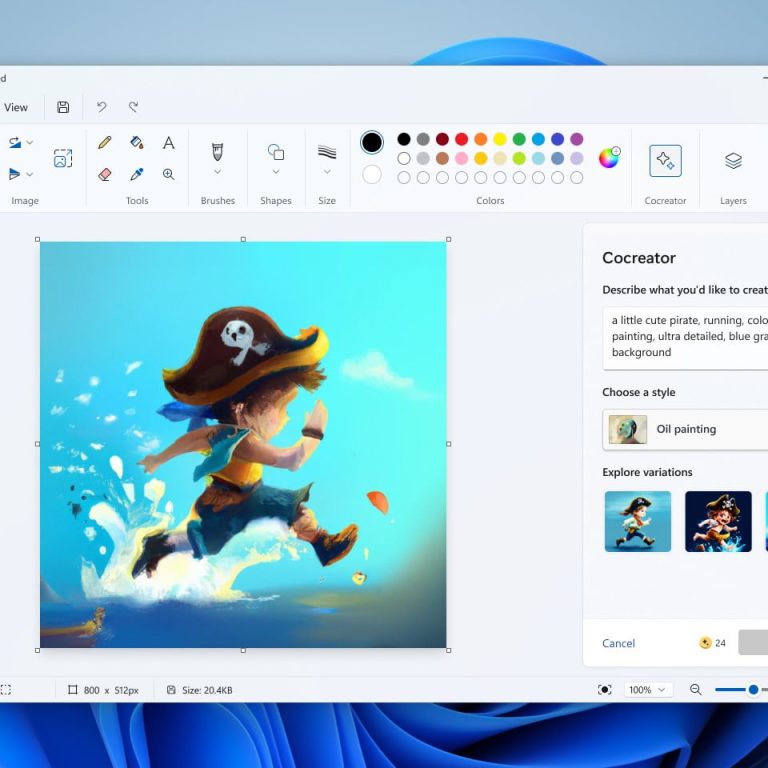Select primary Color 1 black circle
The width and height of the screenshot is (768, 768).
coord(372,143)
